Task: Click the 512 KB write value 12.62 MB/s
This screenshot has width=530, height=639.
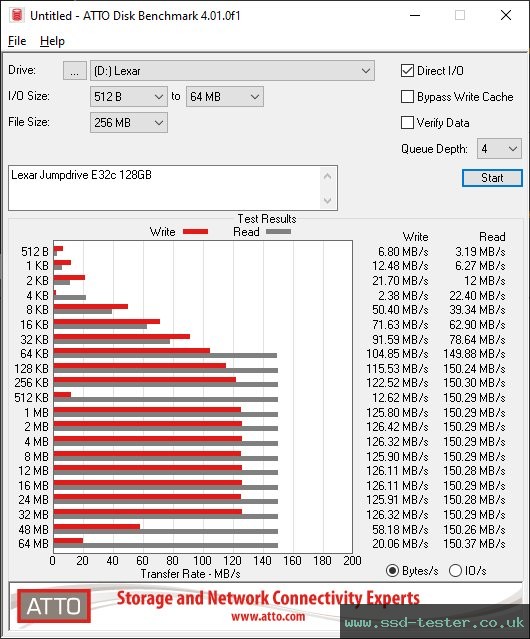Action: tap(400, 398)
